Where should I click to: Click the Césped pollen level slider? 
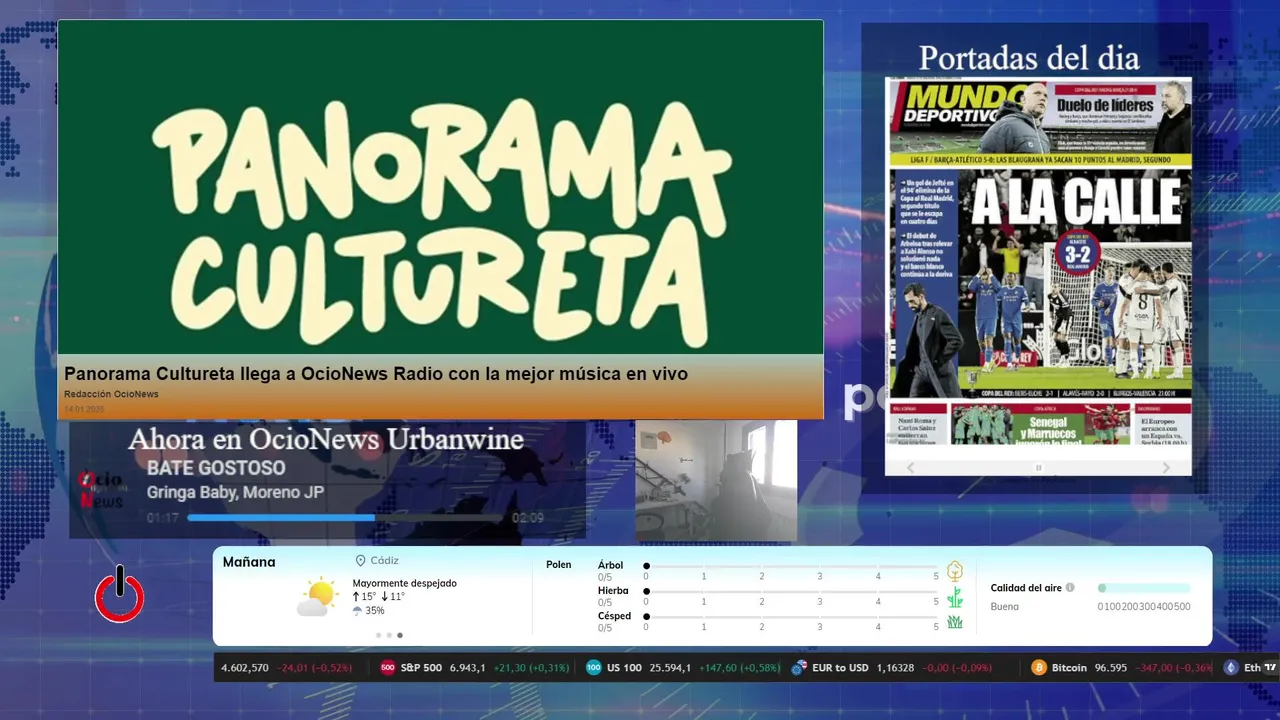point(792,617)
